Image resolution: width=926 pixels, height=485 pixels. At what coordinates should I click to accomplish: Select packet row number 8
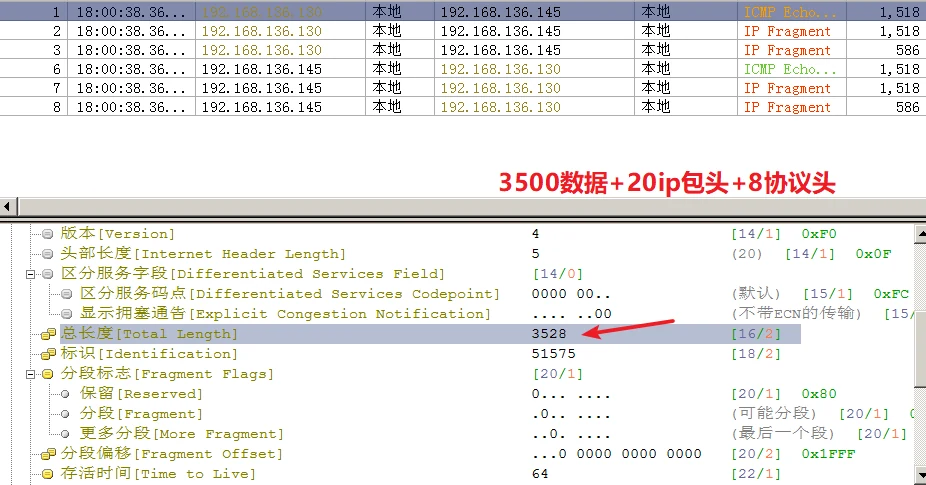tap(463, 106)
